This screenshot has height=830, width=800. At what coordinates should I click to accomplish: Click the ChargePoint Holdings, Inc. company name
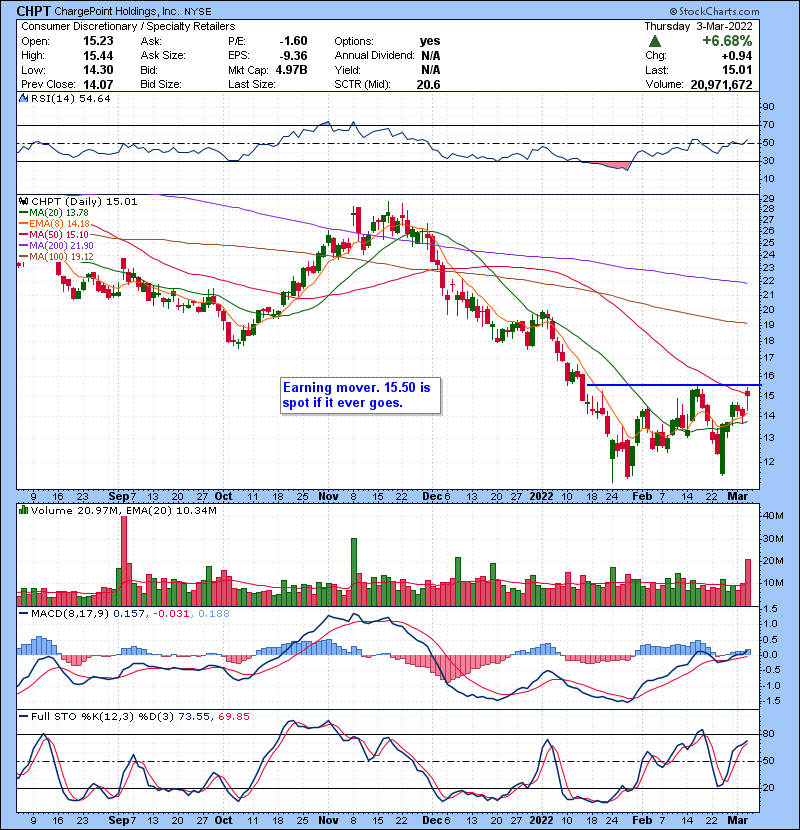pos(116,11)
